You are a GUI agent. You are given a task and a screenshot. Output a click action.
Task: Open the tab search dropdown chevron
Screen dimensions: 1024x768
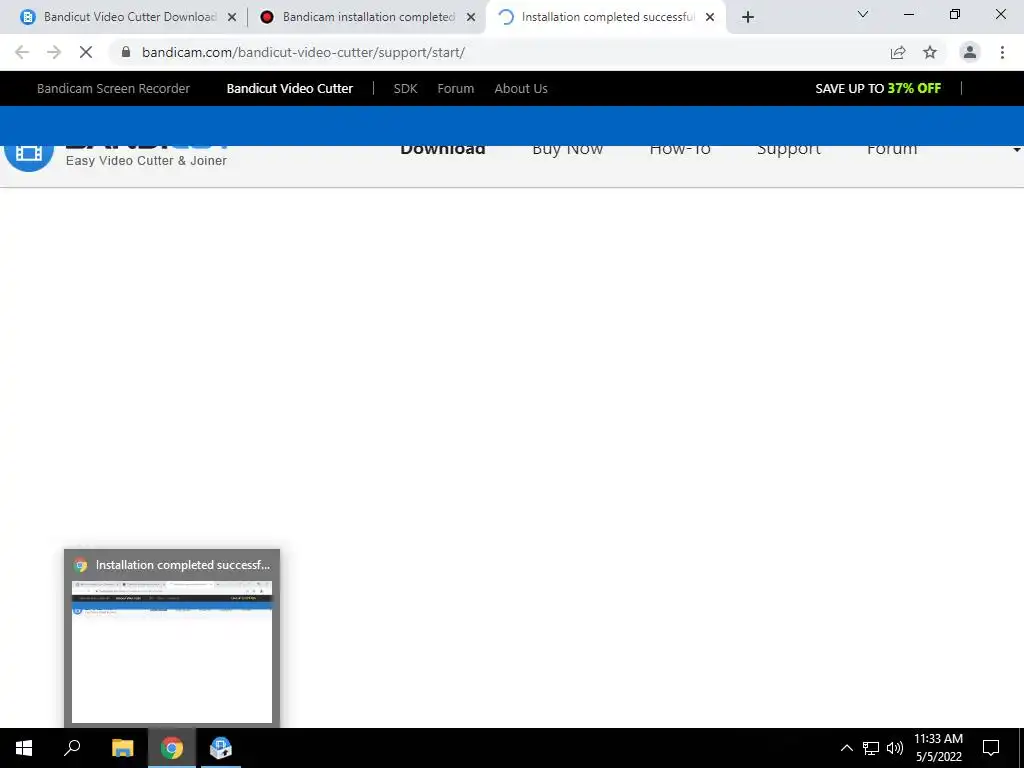click(863, 14)
